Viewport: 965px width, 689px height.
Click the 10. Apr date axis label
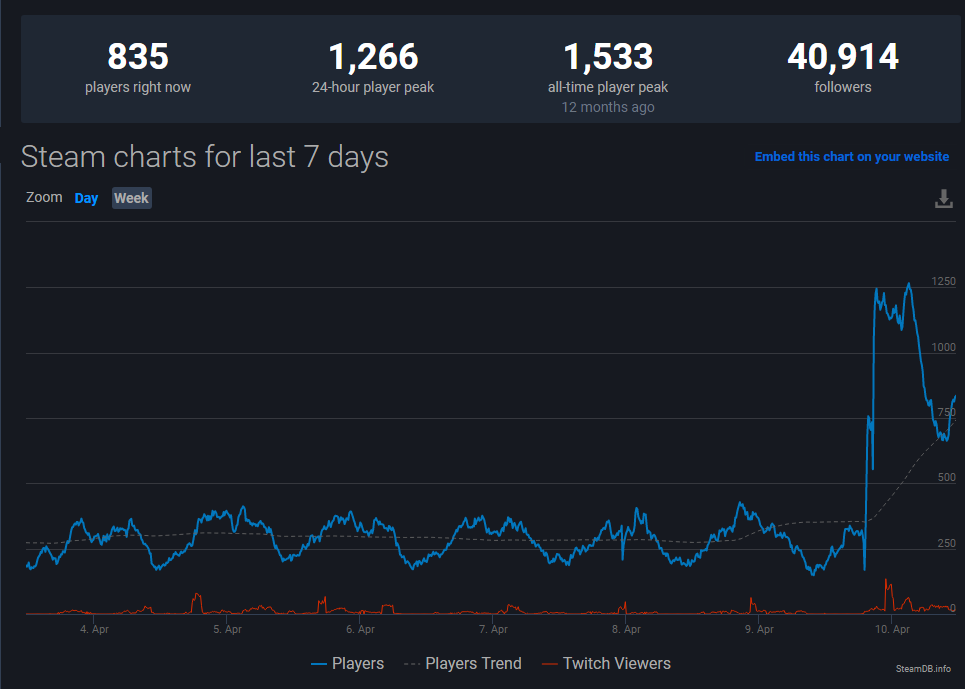click(891, 630)
